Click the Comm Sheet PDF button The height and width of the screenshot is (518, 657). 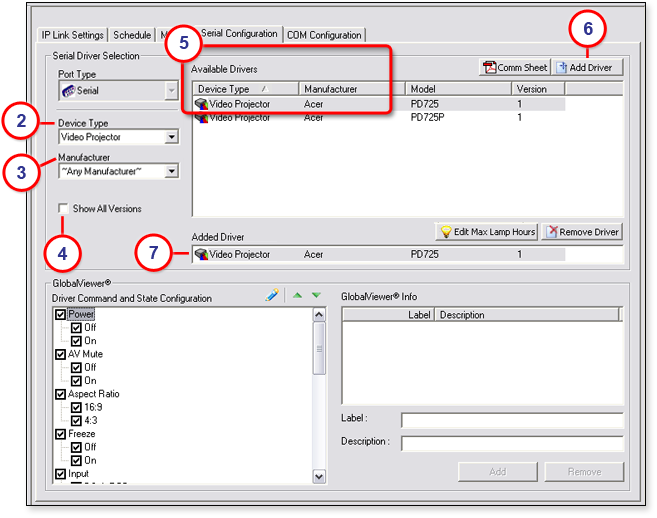(x=516, y=67)
